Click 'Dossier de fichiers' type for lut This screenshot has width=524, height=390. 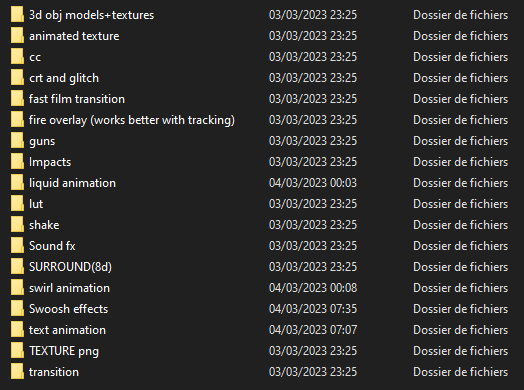click(461, 204)
